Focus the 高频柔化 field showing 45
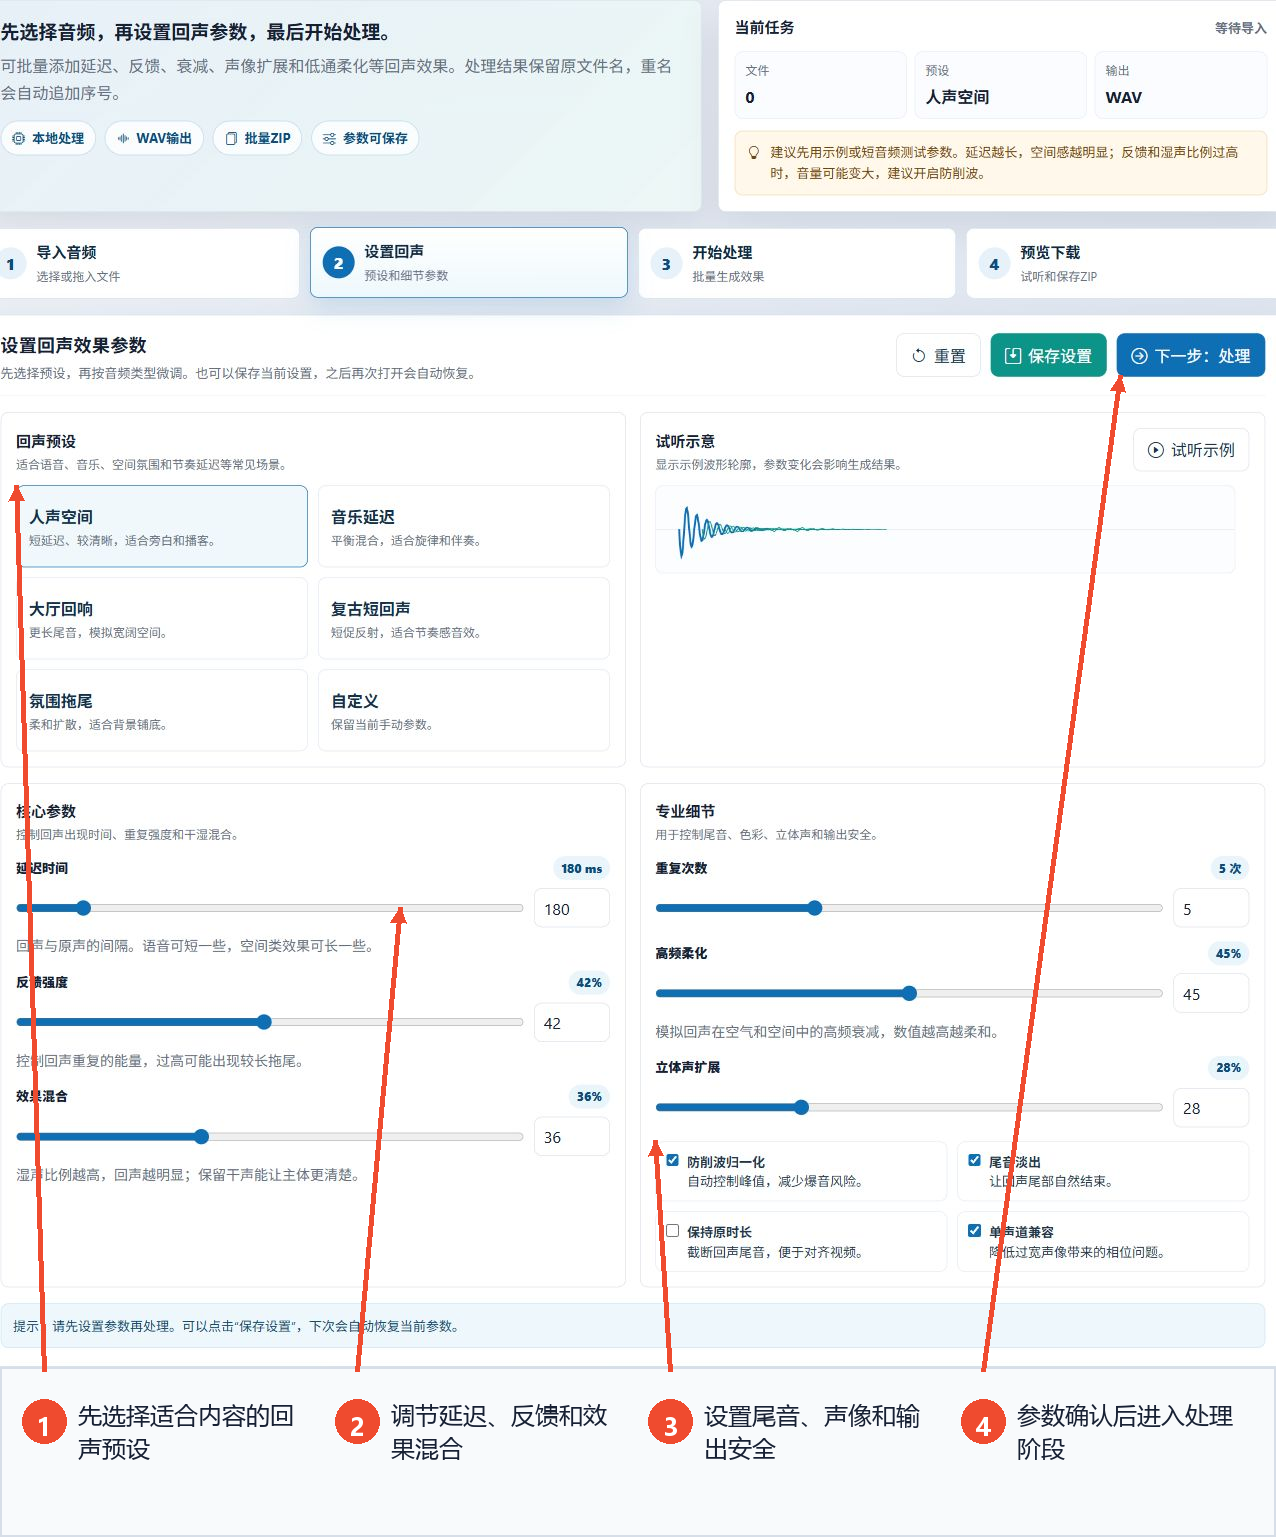The image size is (1276, 1537). click(x=1211, y=994)
